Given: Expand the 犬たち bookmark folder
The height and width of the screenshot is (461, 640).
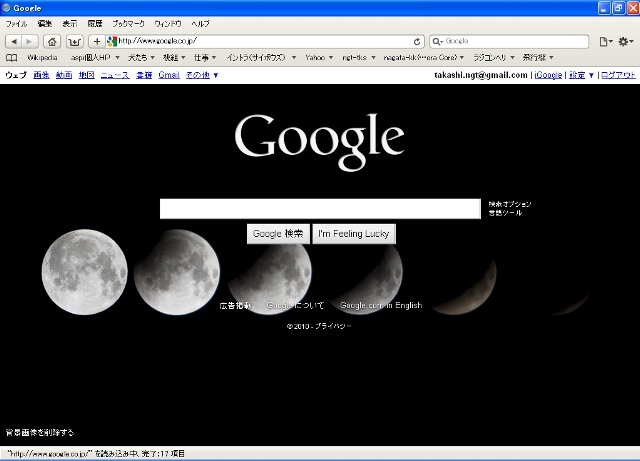Looking at the screenshot, I should pos(141,58).
